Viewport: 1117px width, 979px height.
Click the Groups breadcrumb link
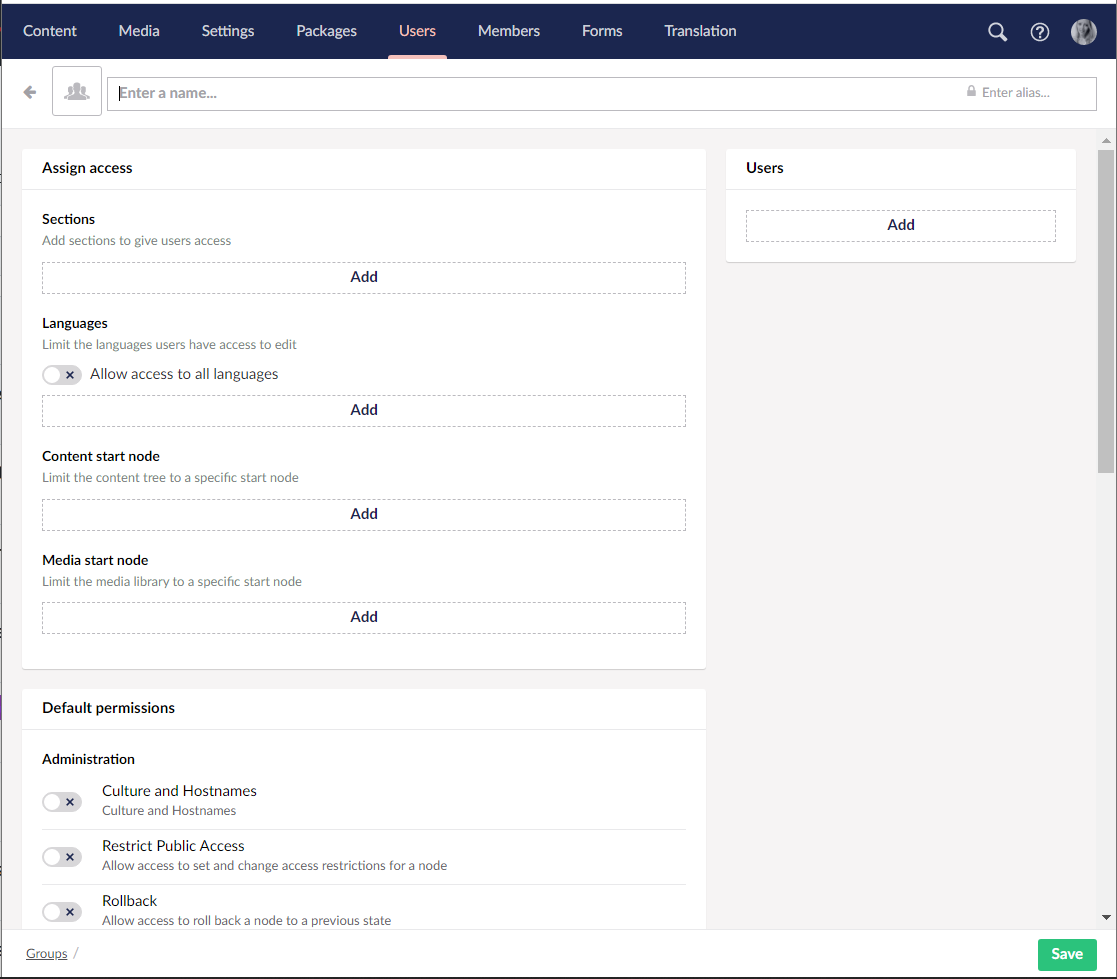(x=47, y=954)
